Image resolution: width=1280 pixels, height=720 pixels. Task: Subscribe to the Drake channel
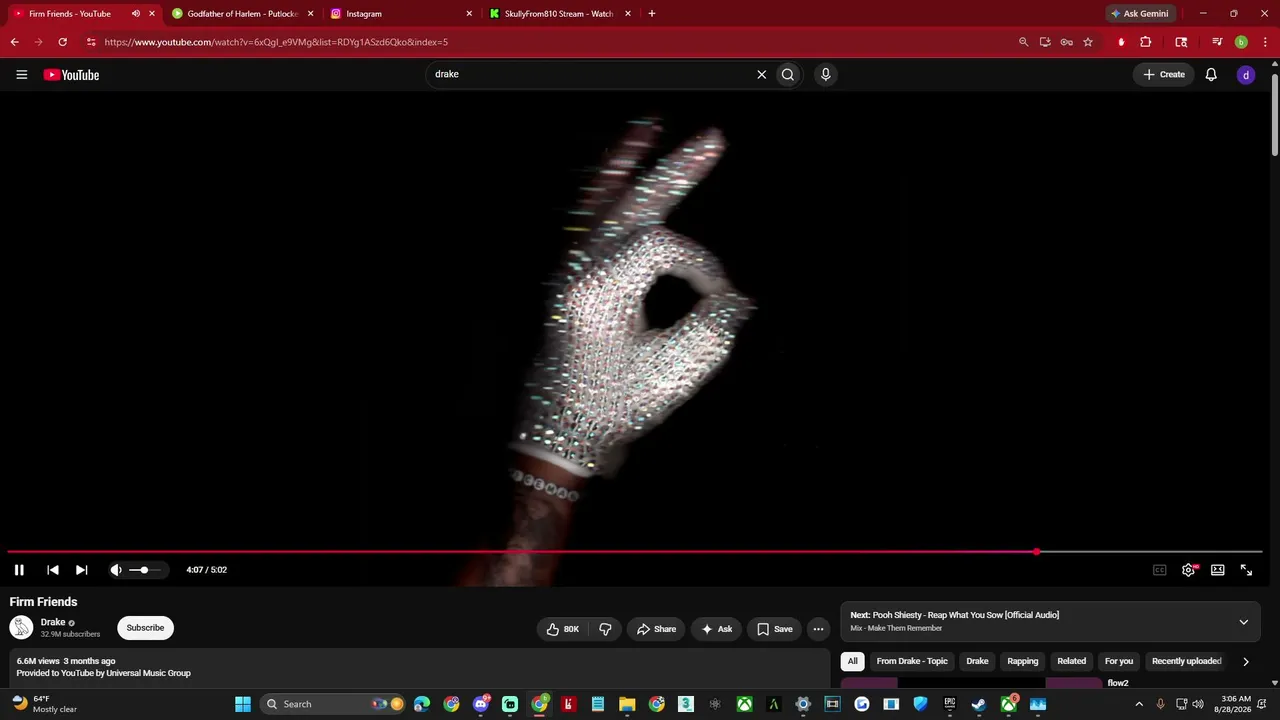click(145, 628)
